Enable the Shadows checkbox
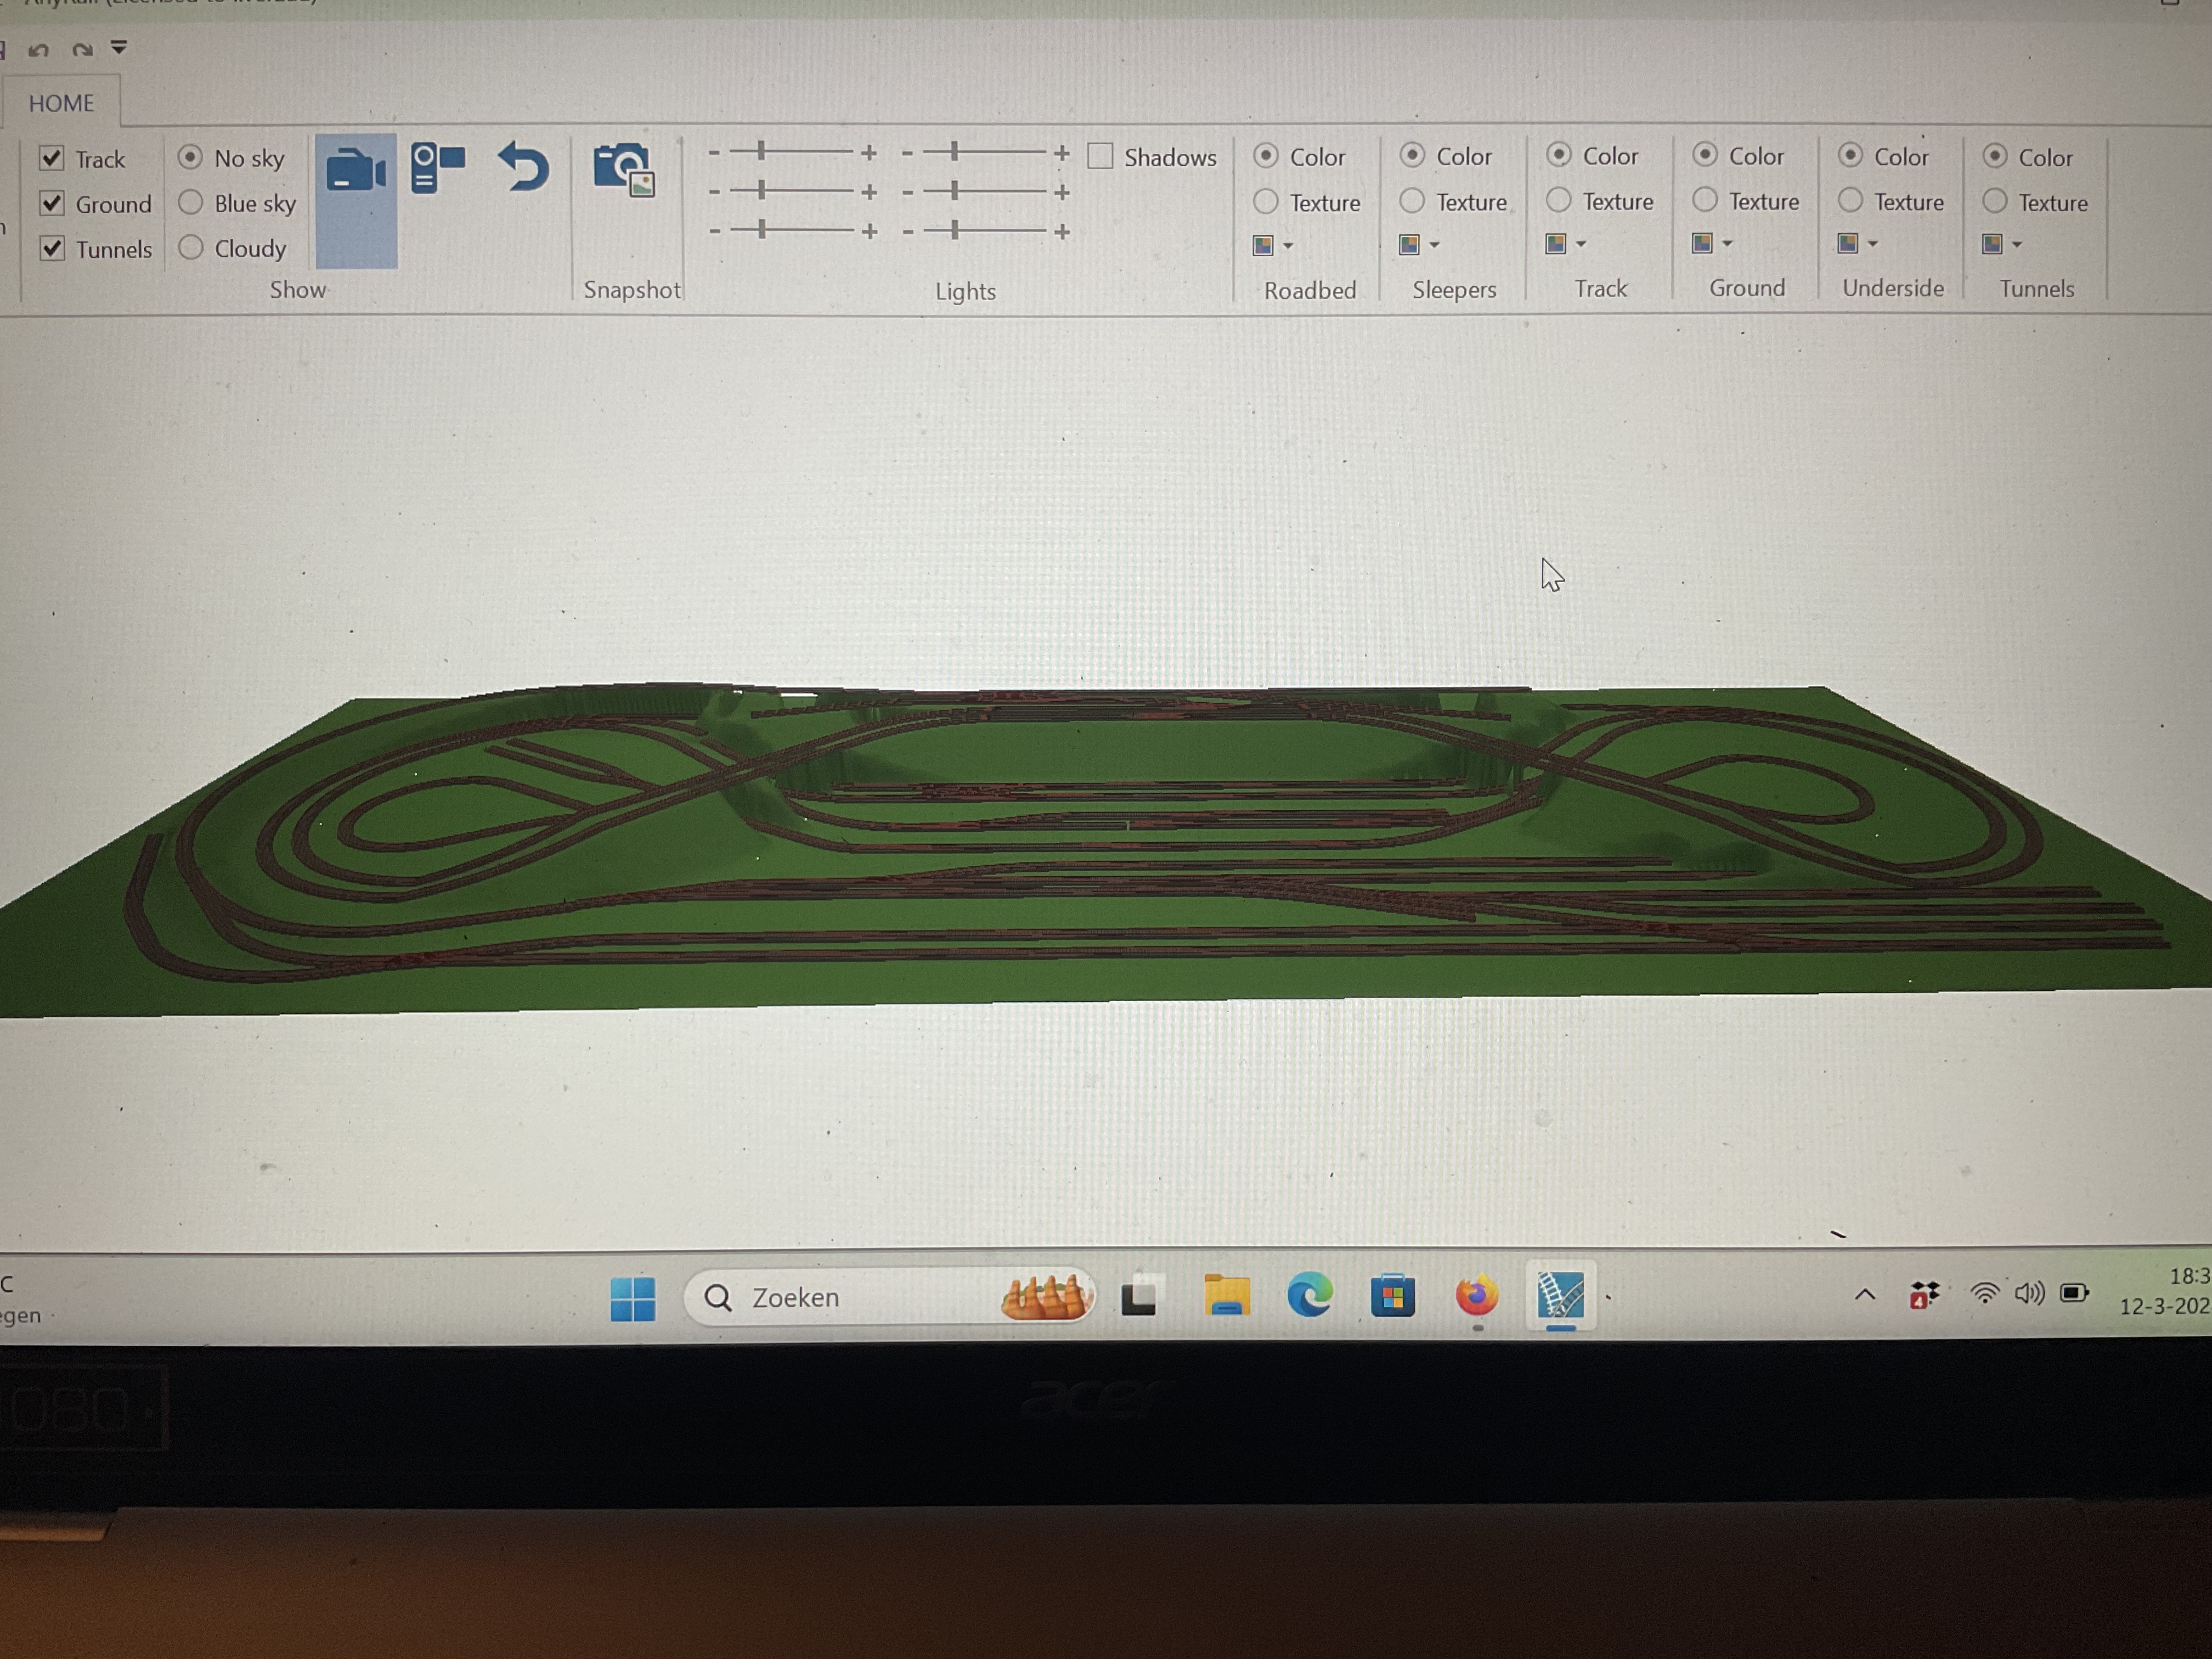This screenshot has height=1659, width=2212. (x=1100, y=156)
